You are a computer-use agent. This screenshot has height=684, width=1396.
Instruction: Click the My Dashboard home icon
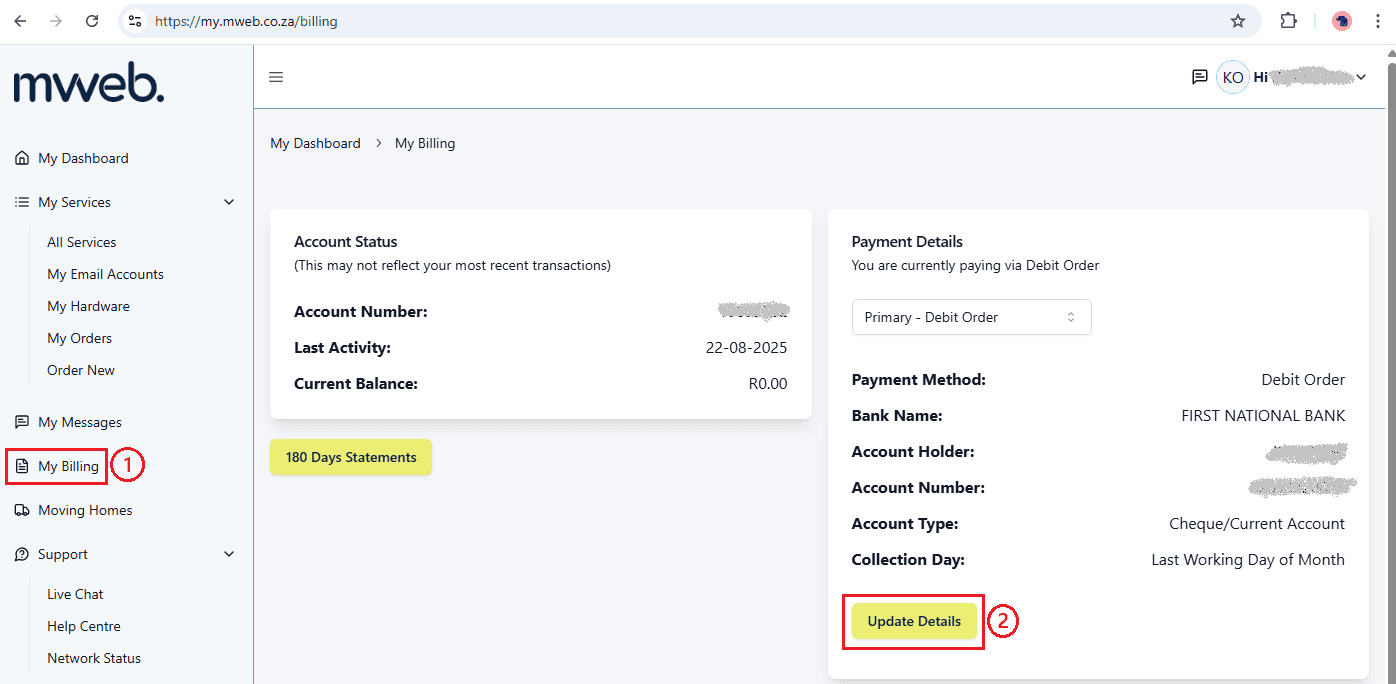coord(21,157)
